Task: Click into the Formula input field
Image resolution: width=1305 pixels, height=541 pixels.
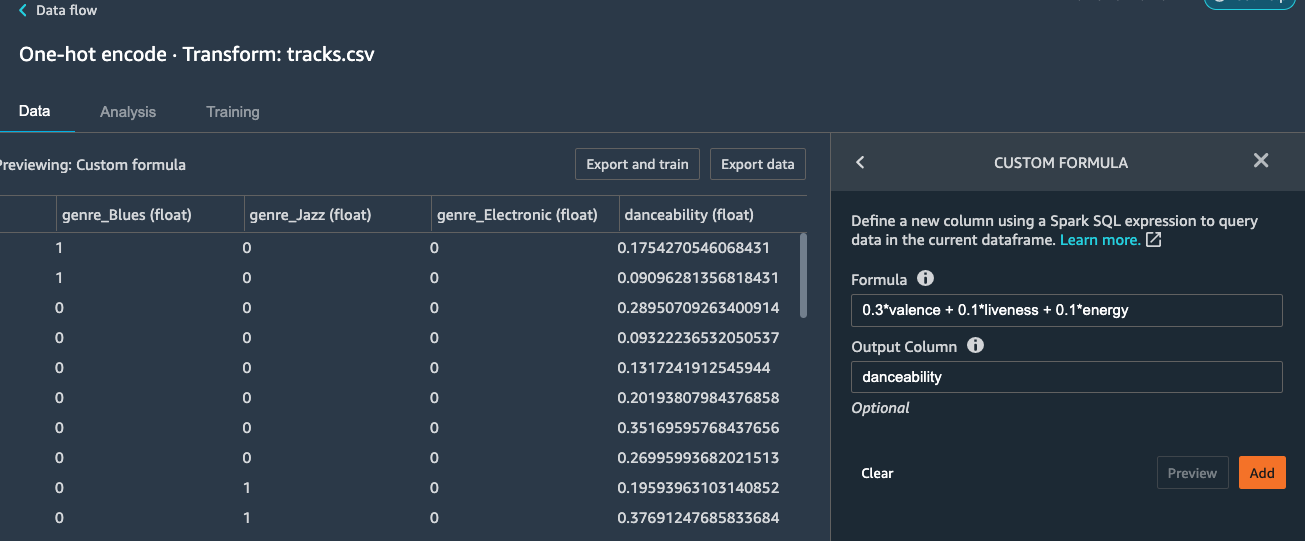Action: tap(1066, 310)
